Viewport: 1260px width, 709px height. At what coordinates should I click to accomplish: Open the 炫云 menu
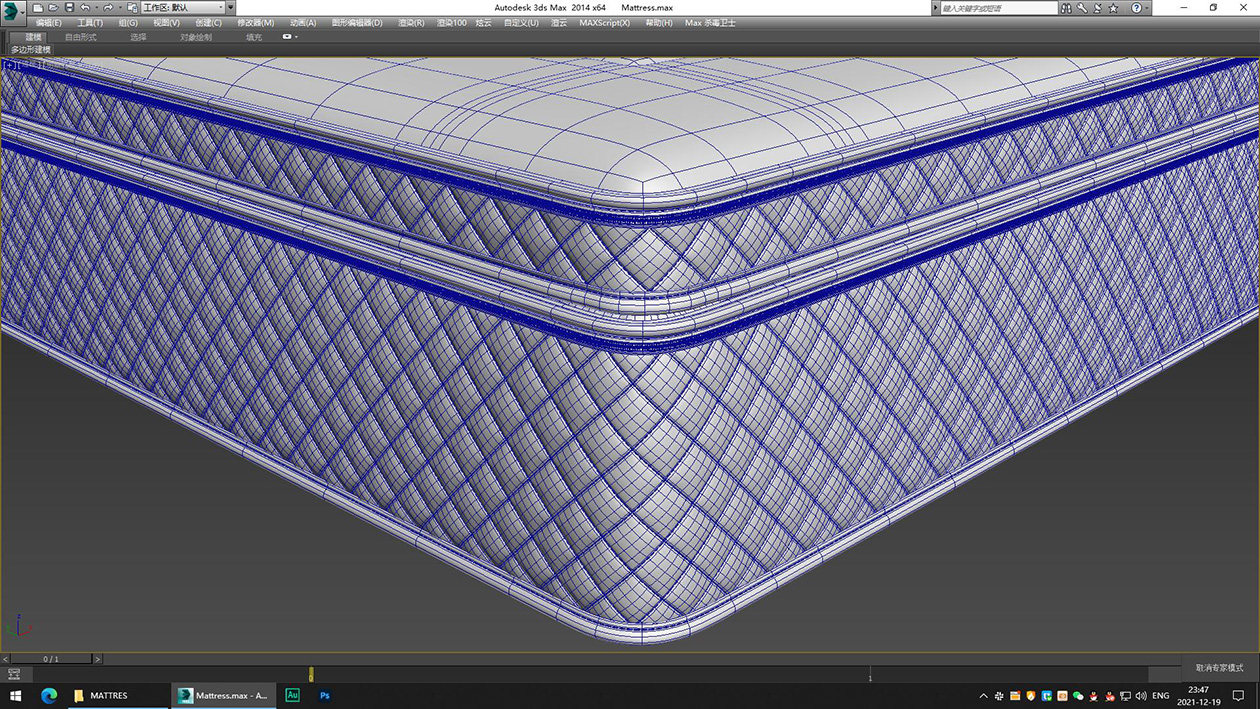tap(484, 22)
